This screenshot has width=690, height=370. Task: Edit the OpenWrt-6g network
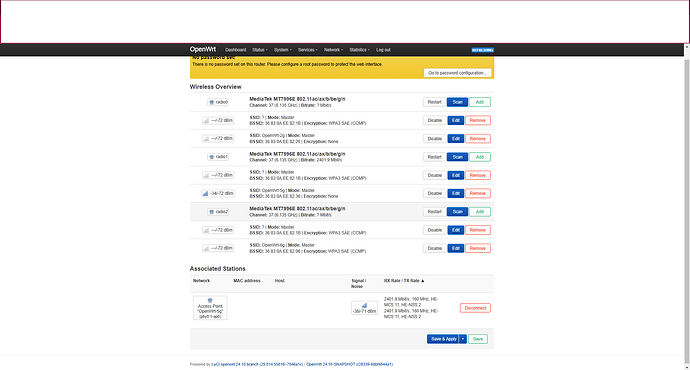(455, 248)
